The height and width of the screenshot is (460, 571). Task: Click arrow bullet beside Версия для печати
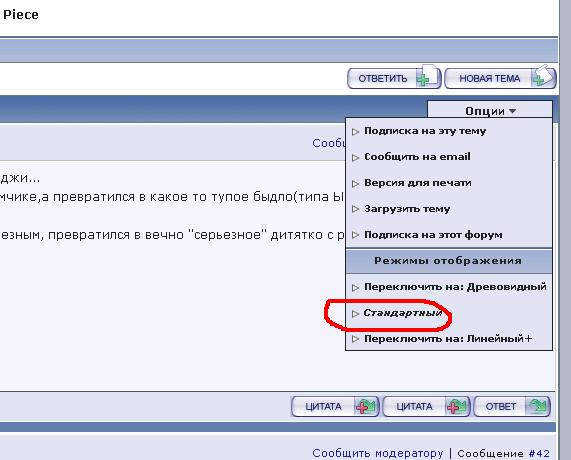pos(355,184)
